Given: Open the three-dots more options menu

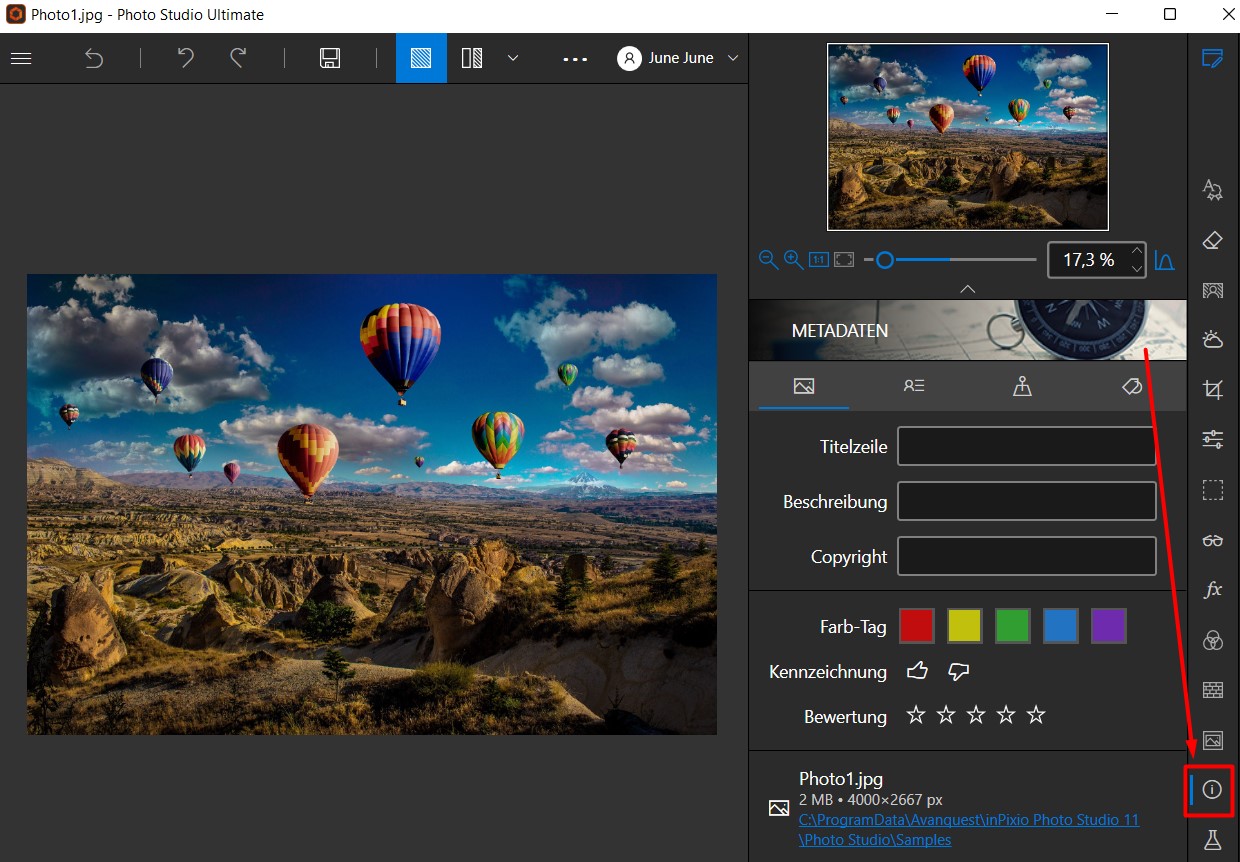Looking at the screenshot, I should tap(575, 59).
